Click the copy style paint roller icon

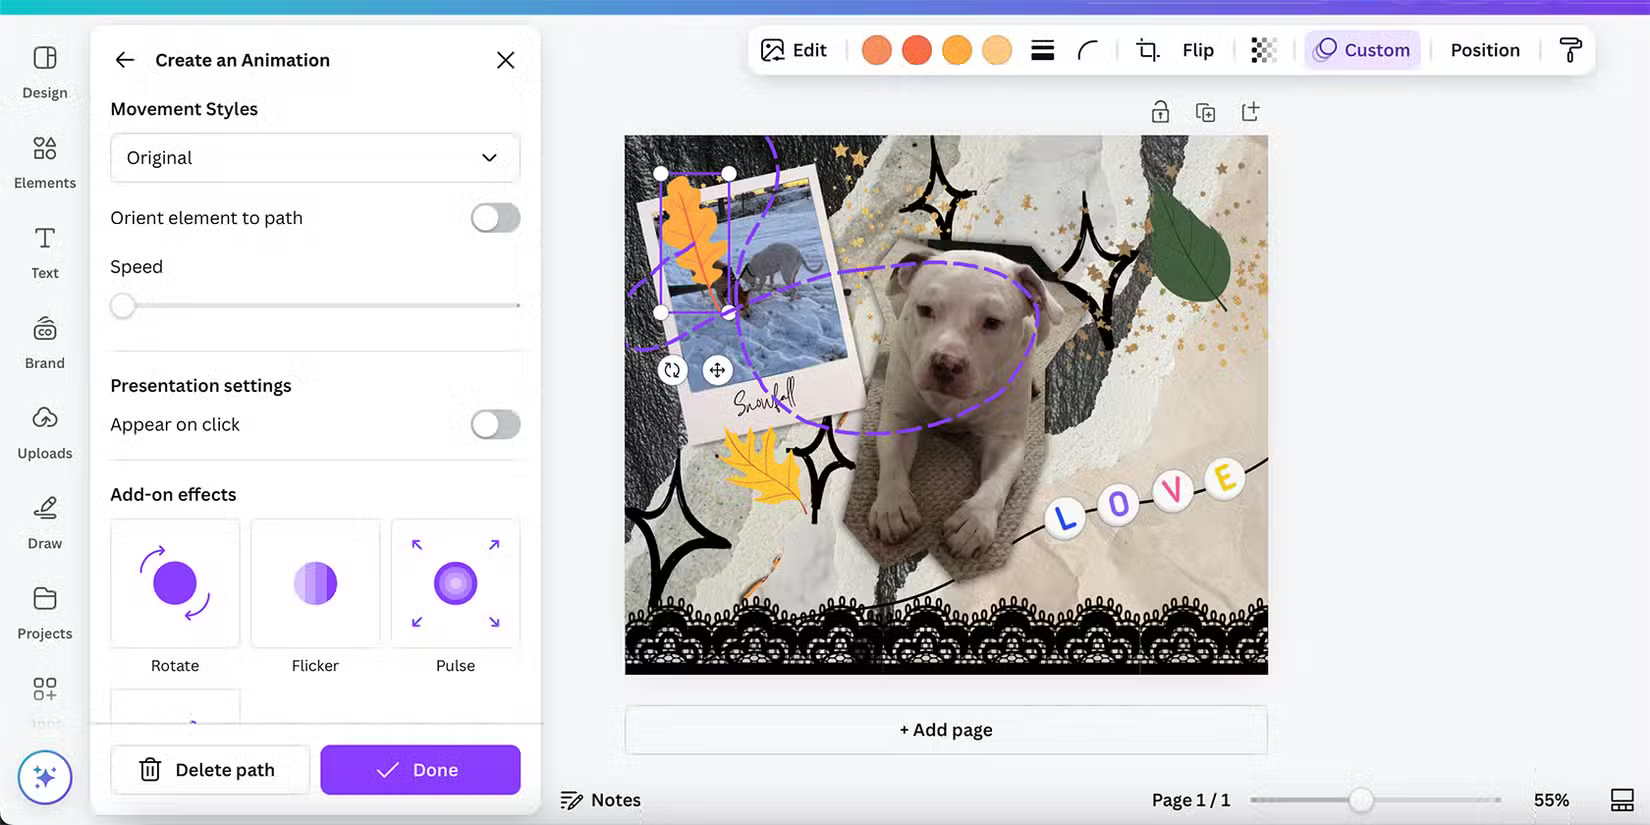click(1571, 50)
